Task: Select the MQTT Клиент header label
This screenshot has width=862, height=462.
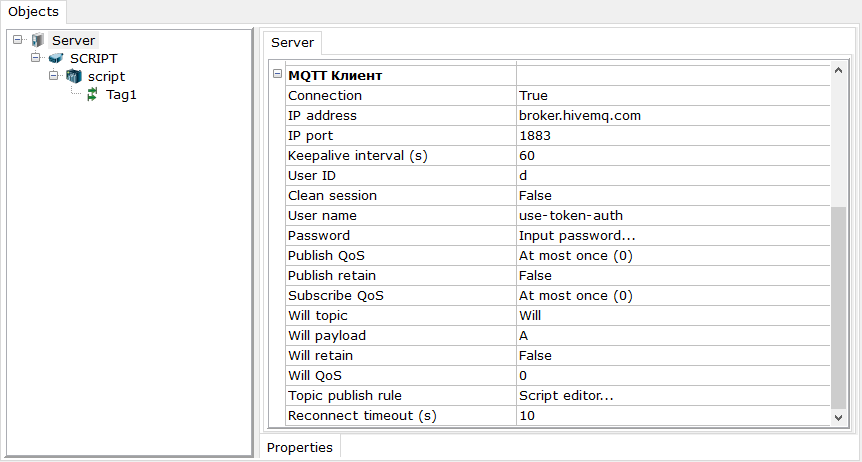Action: [335, 75]
